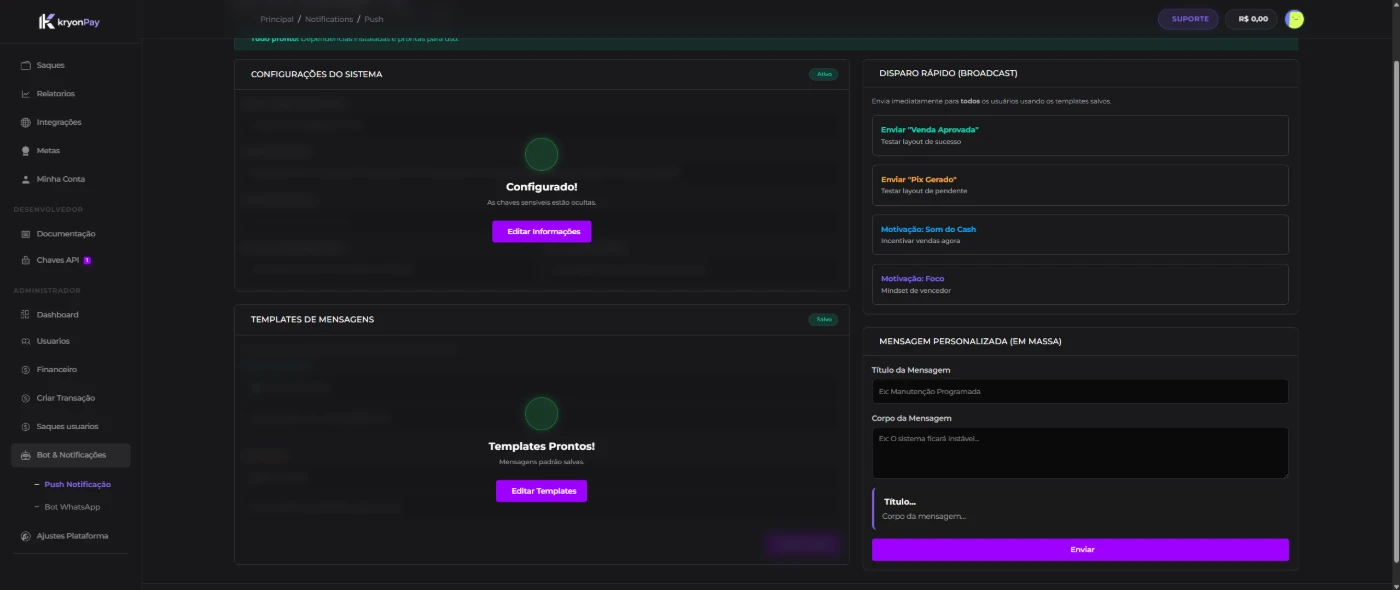Click the Chaves API lock icon

click(26, 260)
